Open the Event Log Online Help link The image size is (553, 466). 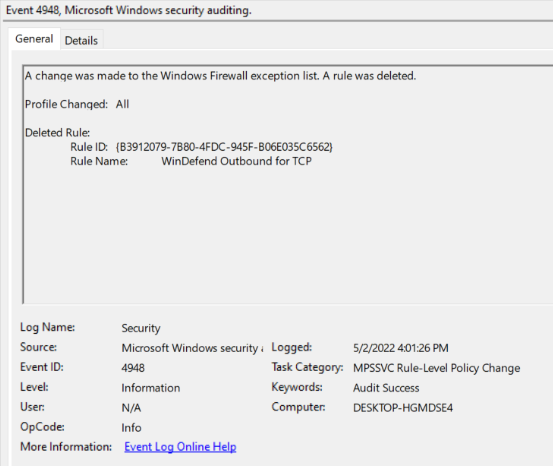(180, 447)
